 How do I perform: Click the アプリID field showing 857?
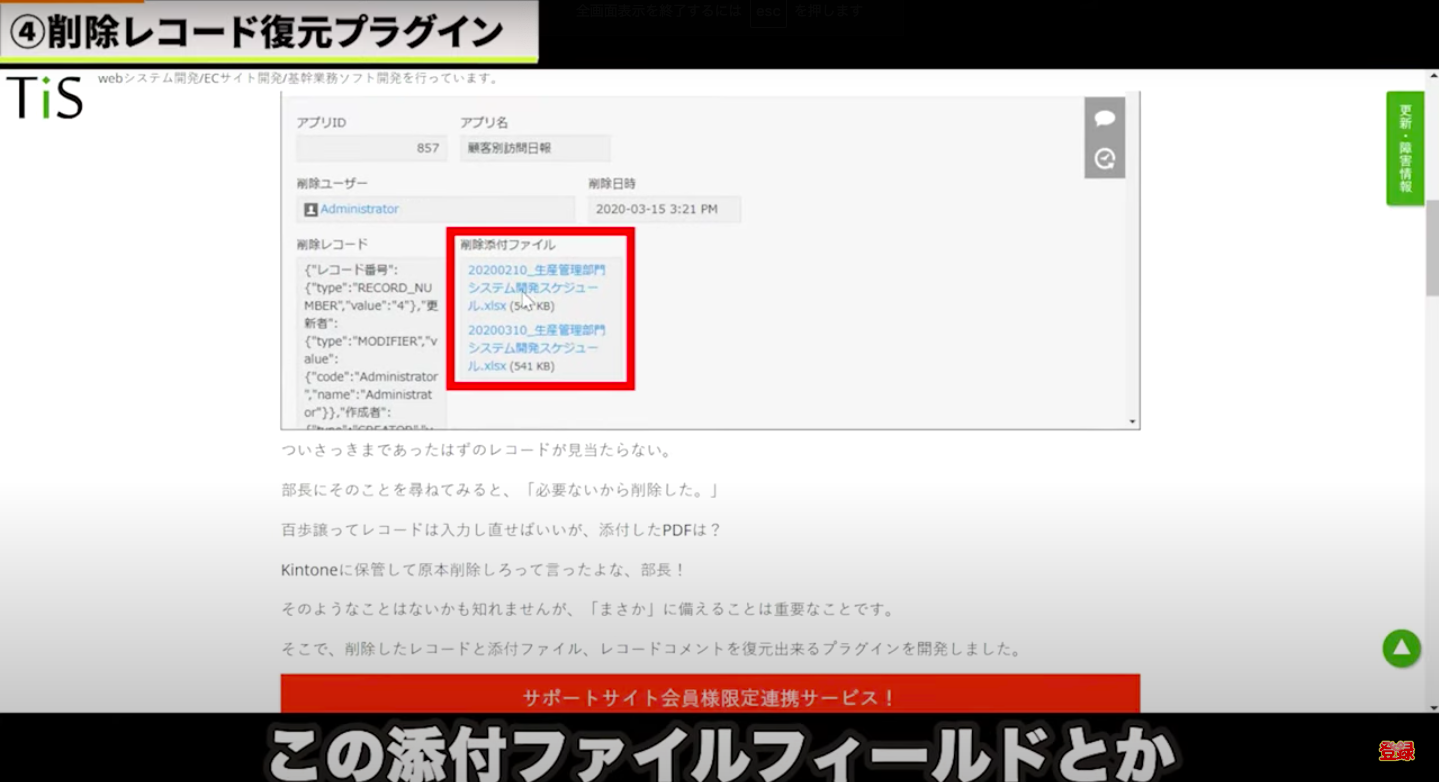pos(371,148)
